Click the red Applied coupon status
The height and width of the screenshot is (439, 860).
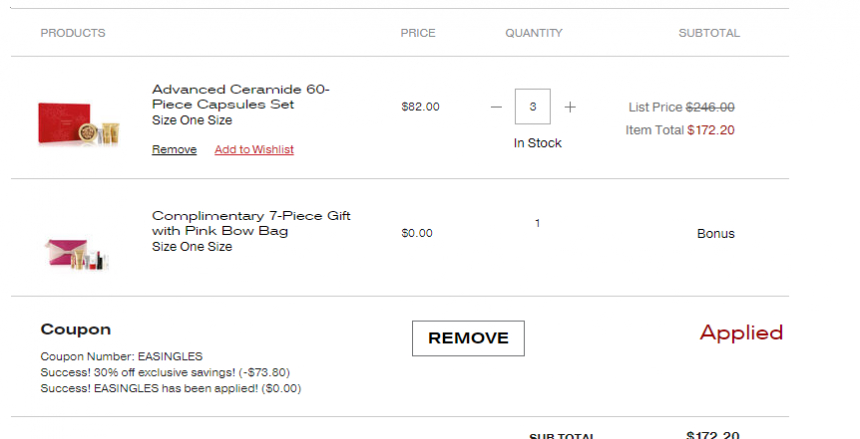click(741, 333)
